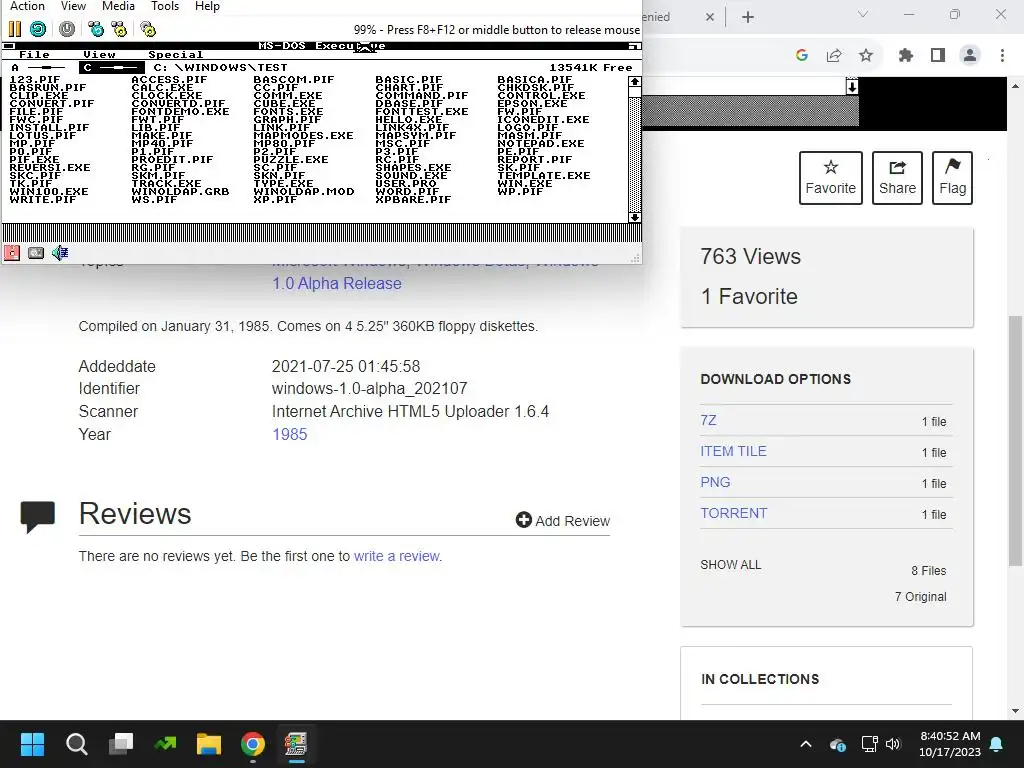Viewport: 1024px width, 768px height.
Task: Click the write a review link
Action: tap(397, 556)
